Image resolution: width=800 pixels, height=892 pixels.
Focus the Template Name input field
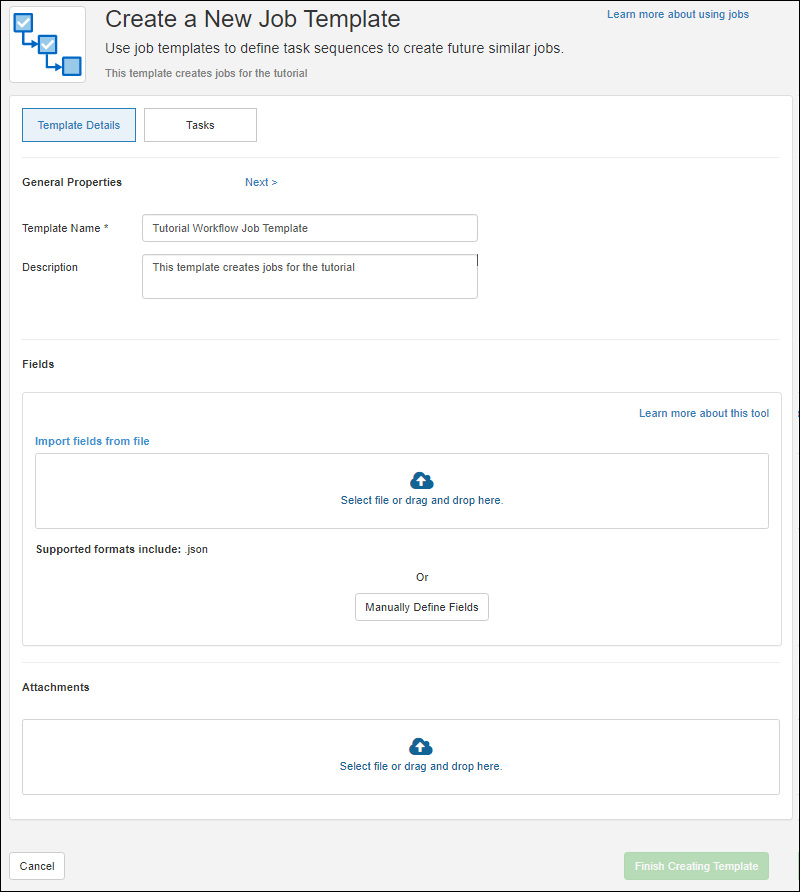pyautogui.click(x=309, y=228)
